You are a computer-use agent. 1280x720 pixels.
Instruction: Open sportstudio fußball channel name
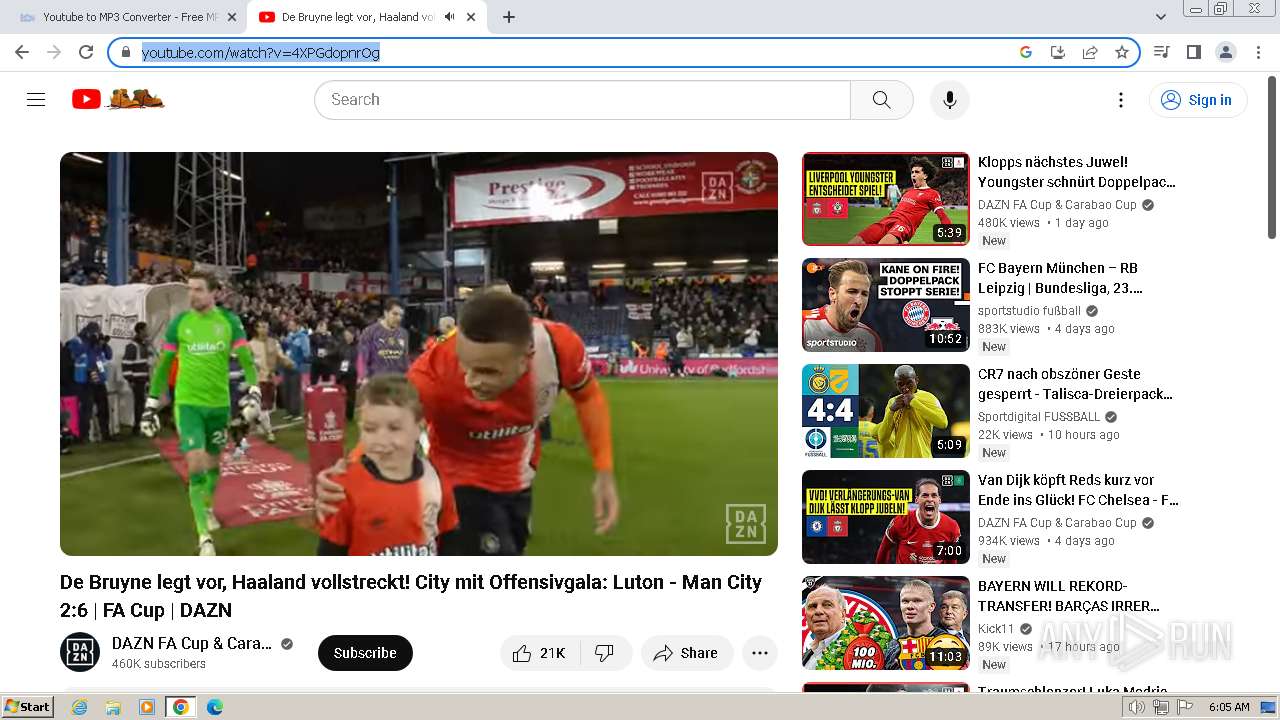point(1029,311)
